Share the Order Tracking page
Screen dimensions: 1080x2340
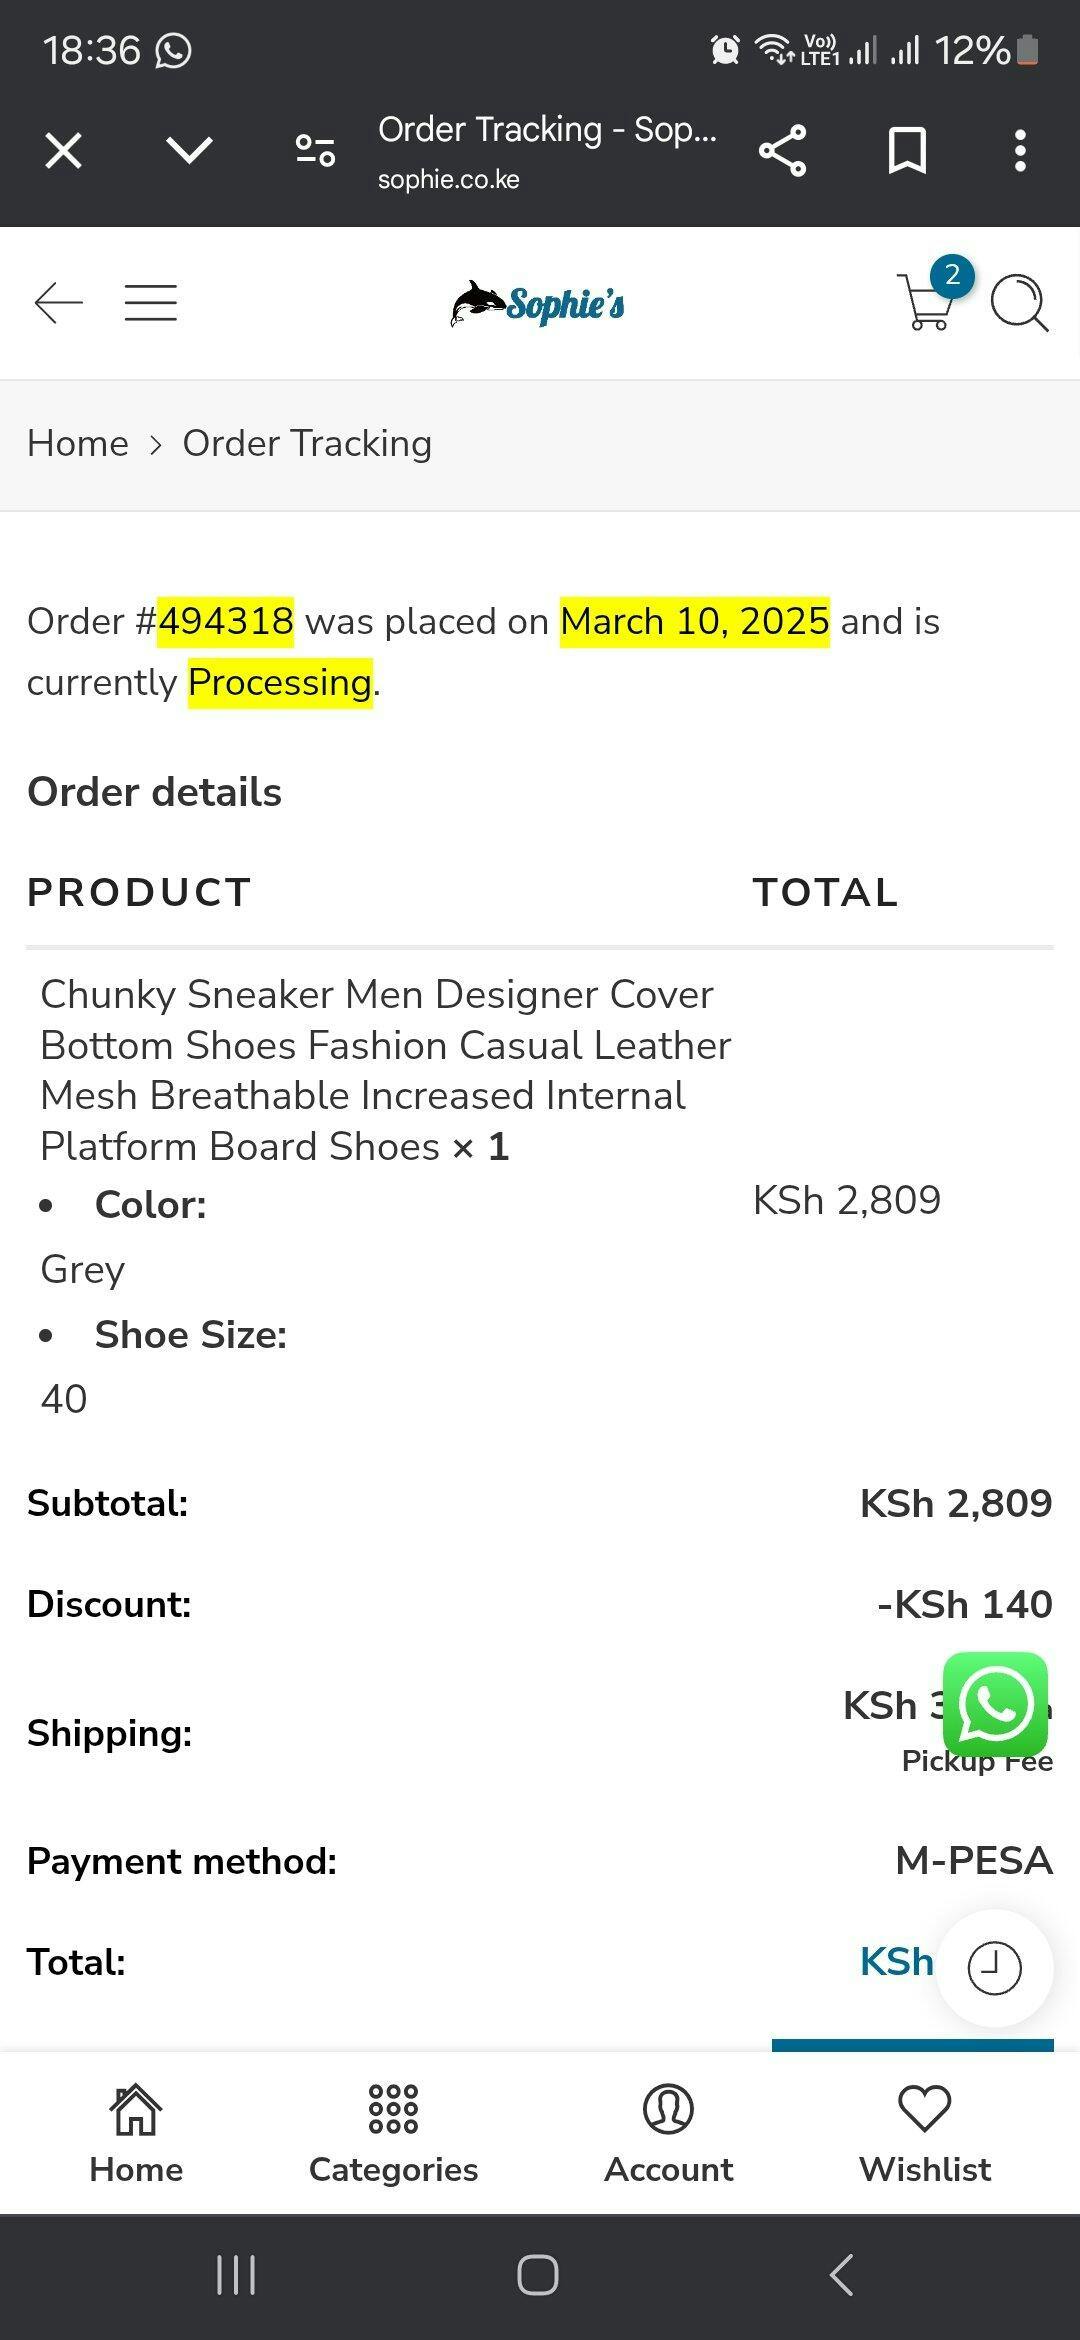click(x=782, y=151)
